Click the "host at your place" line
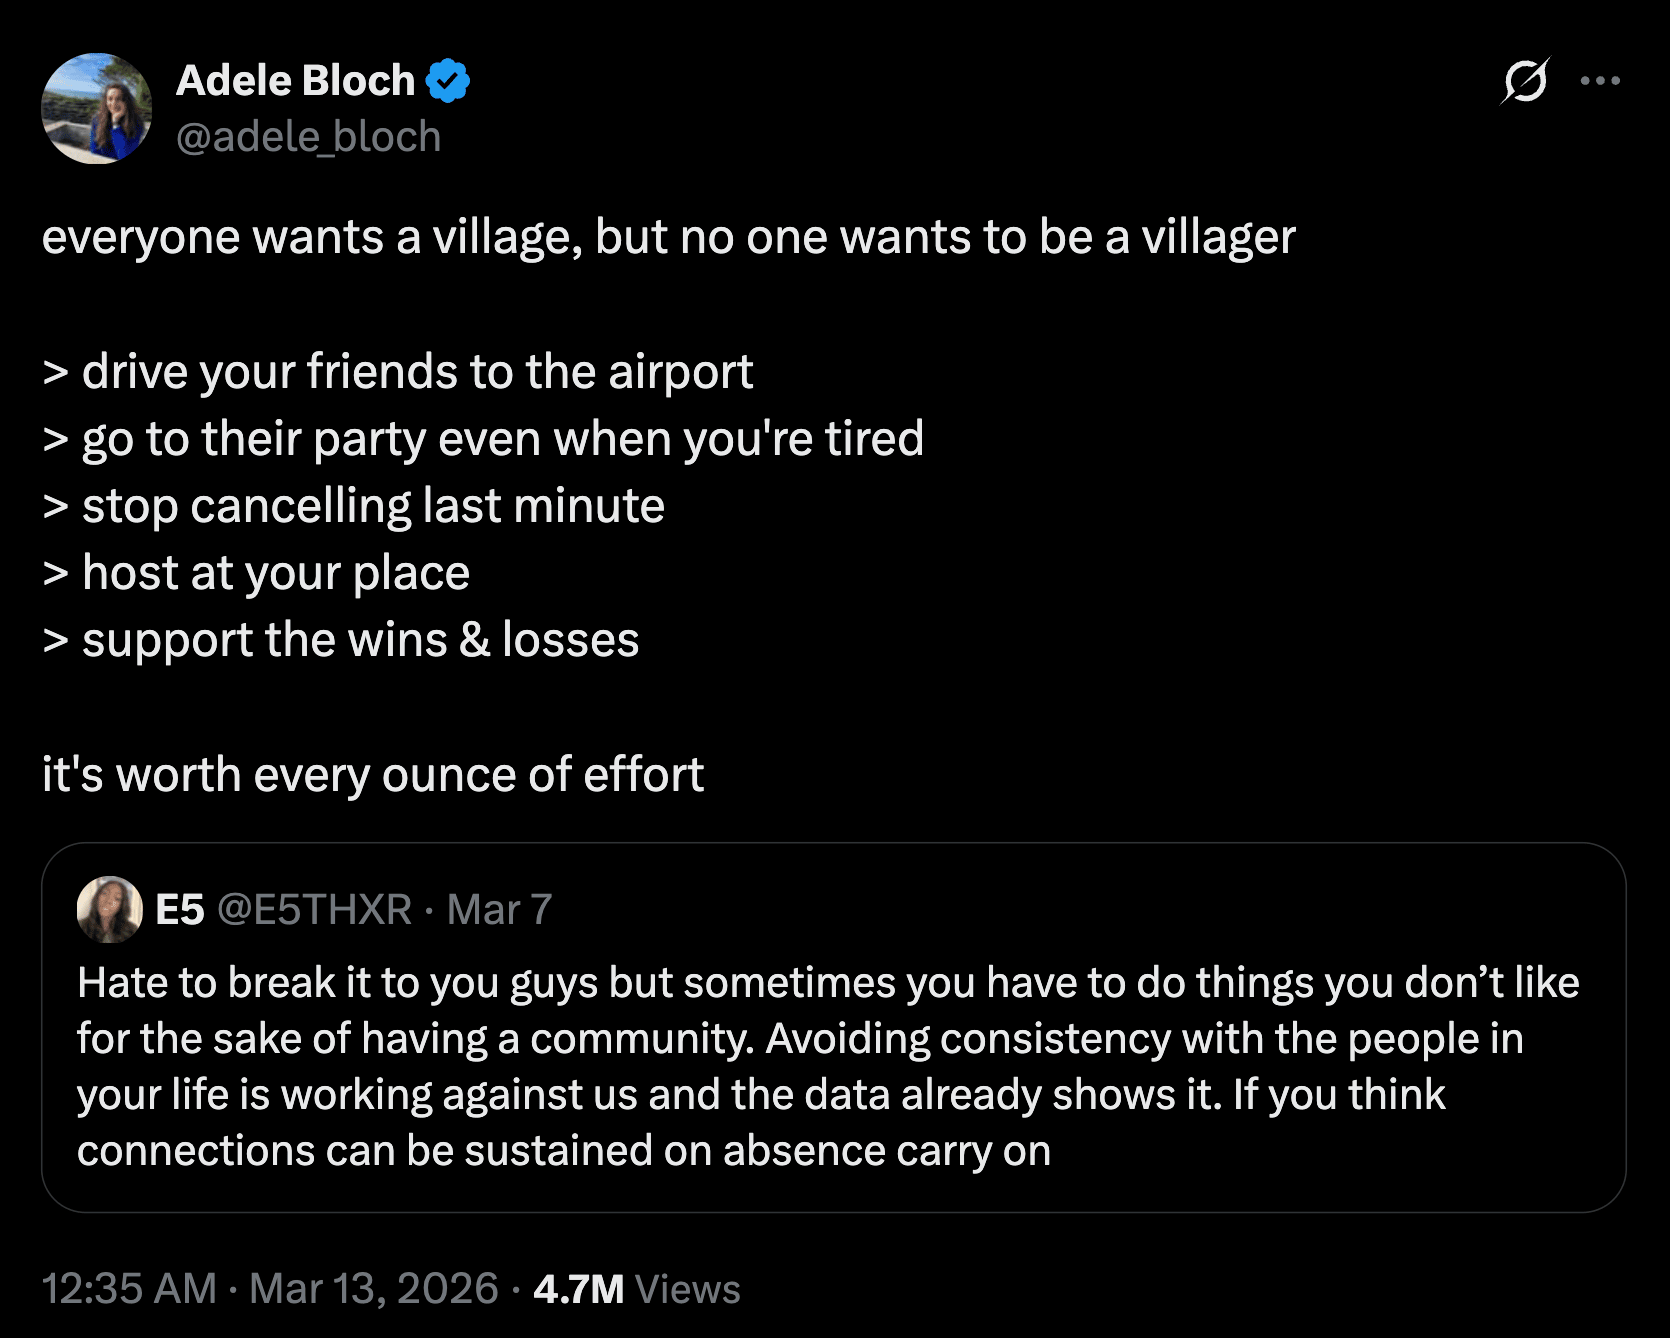Screen dimensions: 1670x1338 tap(275, 573)
